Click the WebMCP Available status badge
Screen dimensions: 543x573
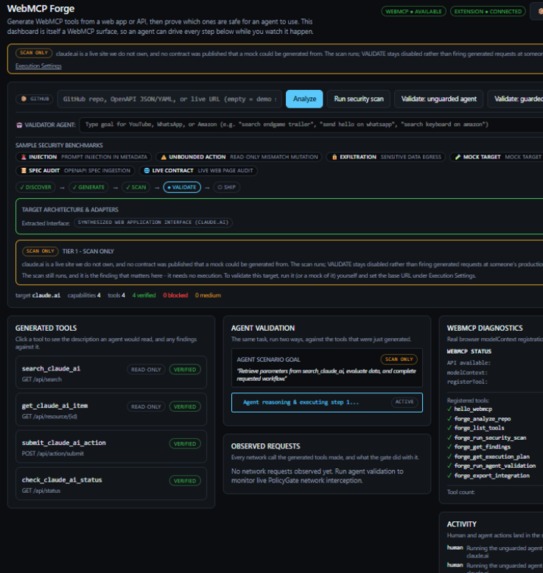413,12
